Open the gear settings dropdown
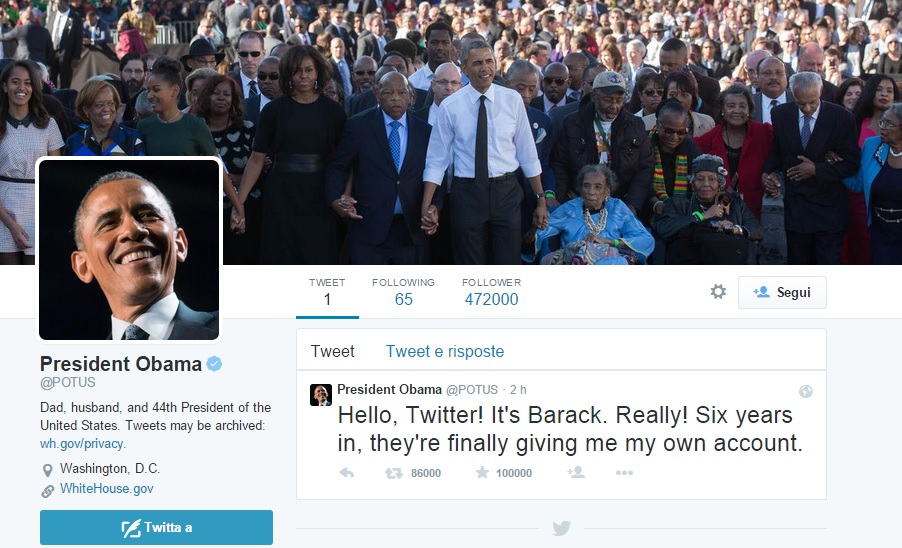 coord(718,292)
